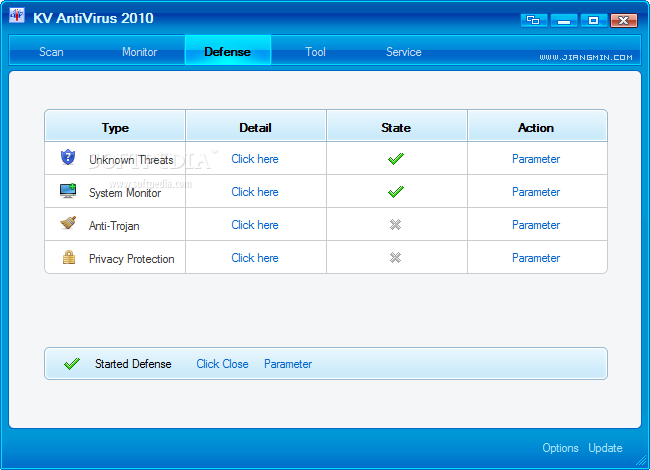Select the Unknown Threats row label
This screenshot has width=650, height=470.
(x=131, y=160)
